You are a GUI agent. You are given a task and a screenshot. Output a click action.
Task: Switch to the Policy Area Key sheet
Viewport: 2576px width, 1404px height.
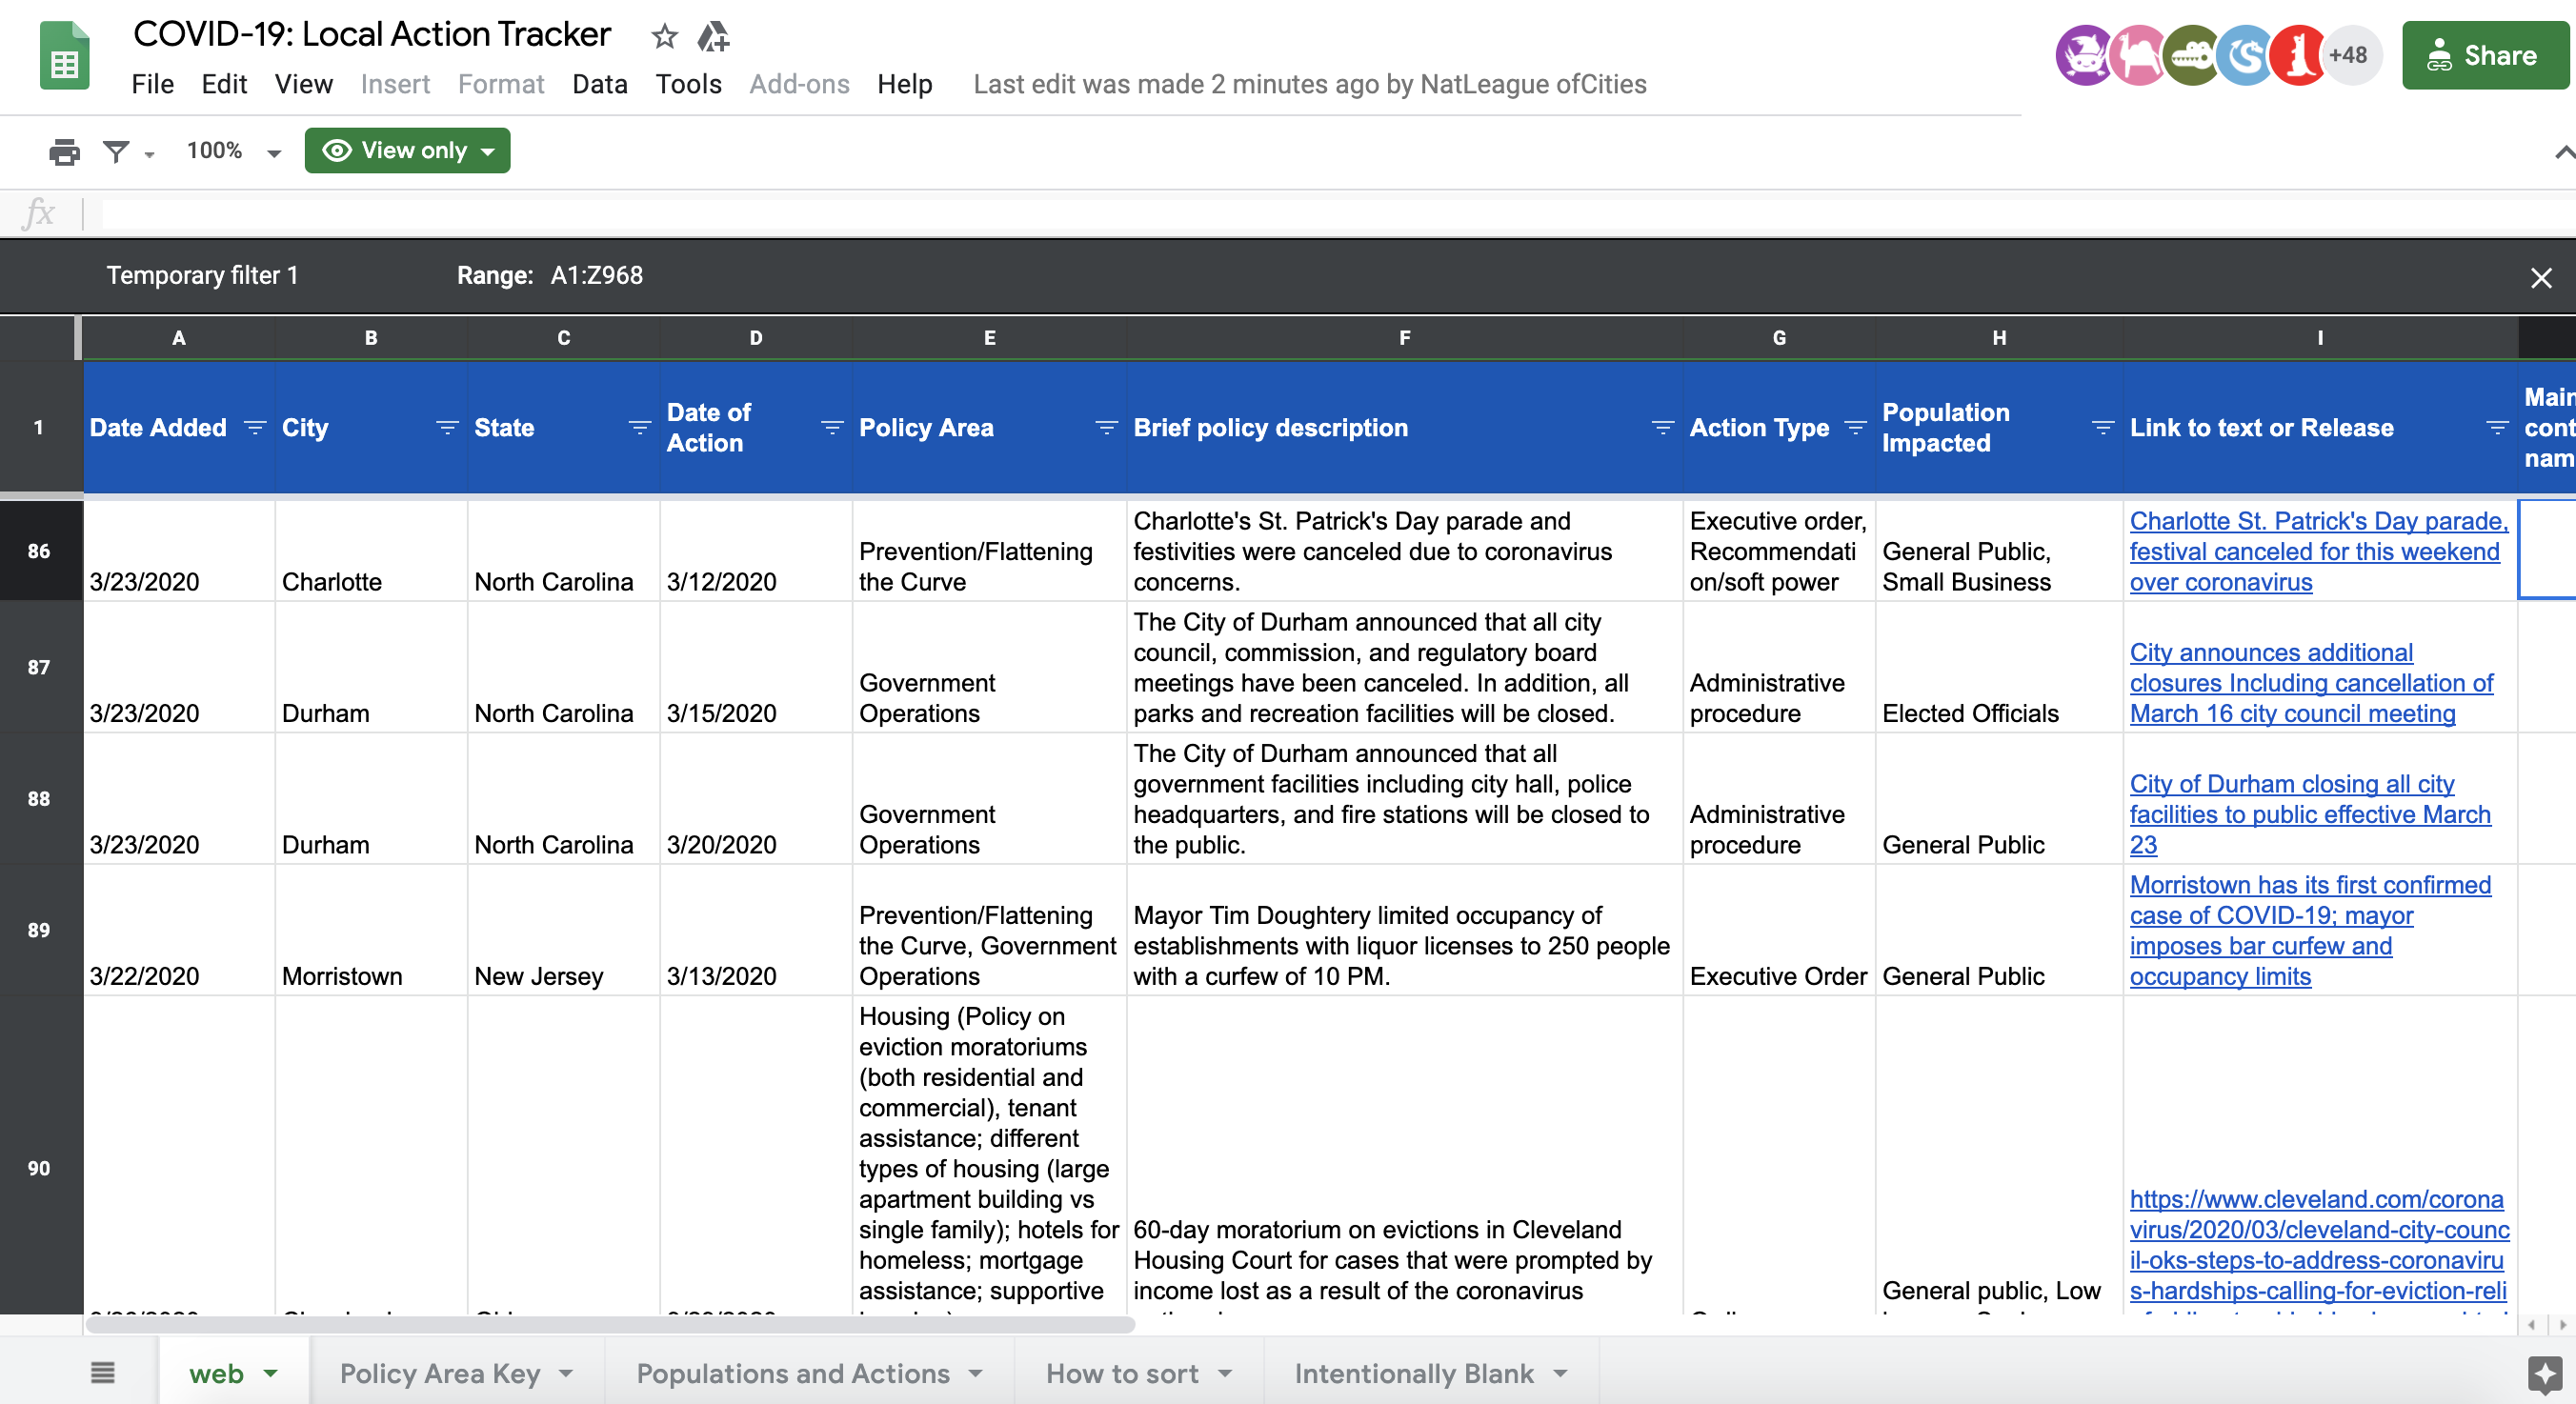coord(440,1373)
